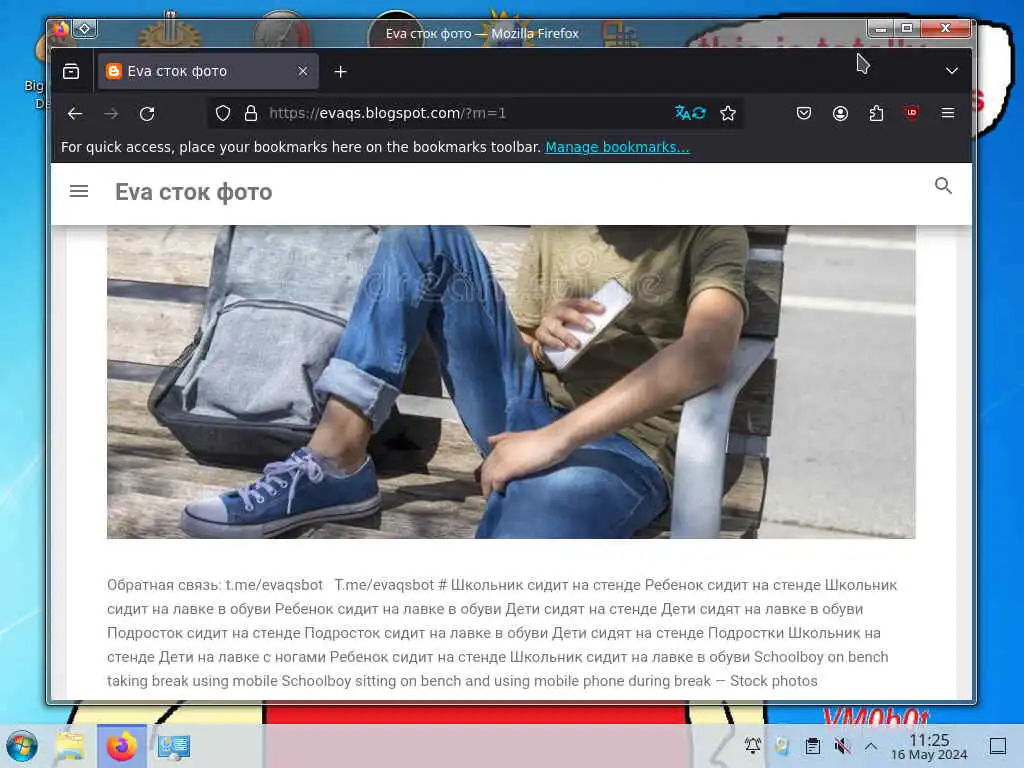
Task: Switch to Firefox taskbar entry
Action: point(121,746)
